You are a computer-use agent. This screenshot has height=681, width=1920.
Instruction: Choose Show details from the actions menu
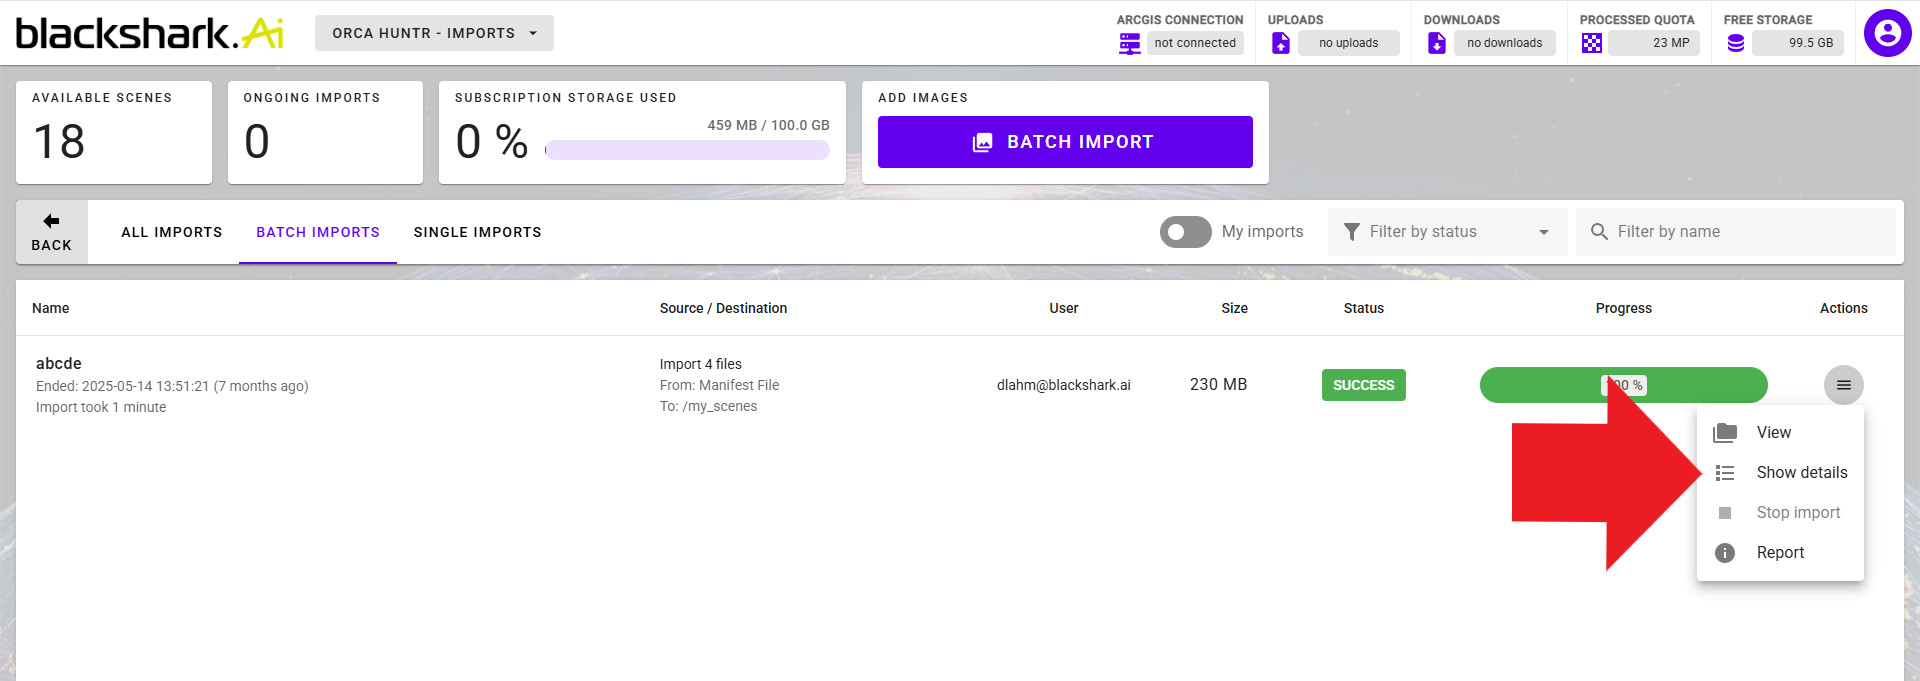pyautogui.click(x=1801, y=472)
